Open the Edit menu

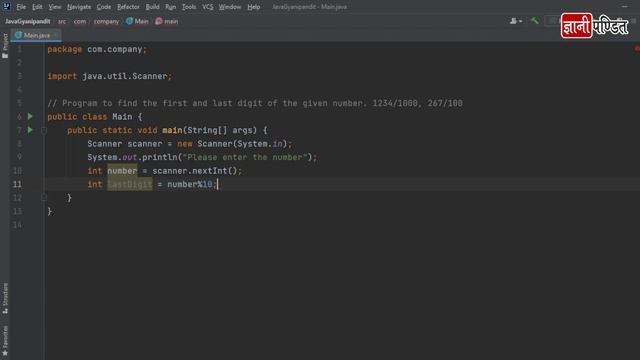pos(37,7)
